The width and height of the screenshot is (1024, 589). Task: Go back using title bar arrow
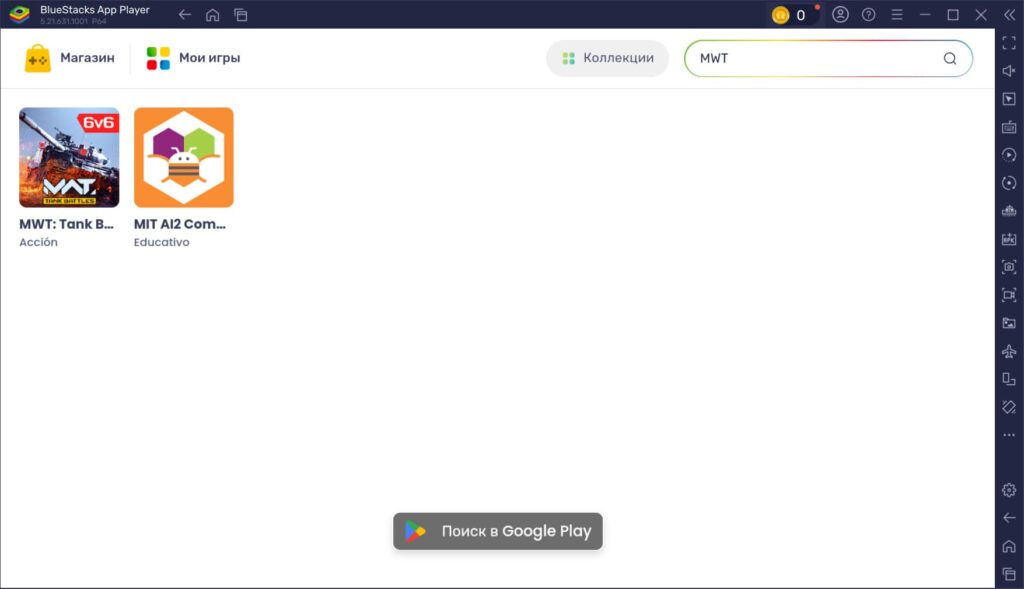[184, 15]
